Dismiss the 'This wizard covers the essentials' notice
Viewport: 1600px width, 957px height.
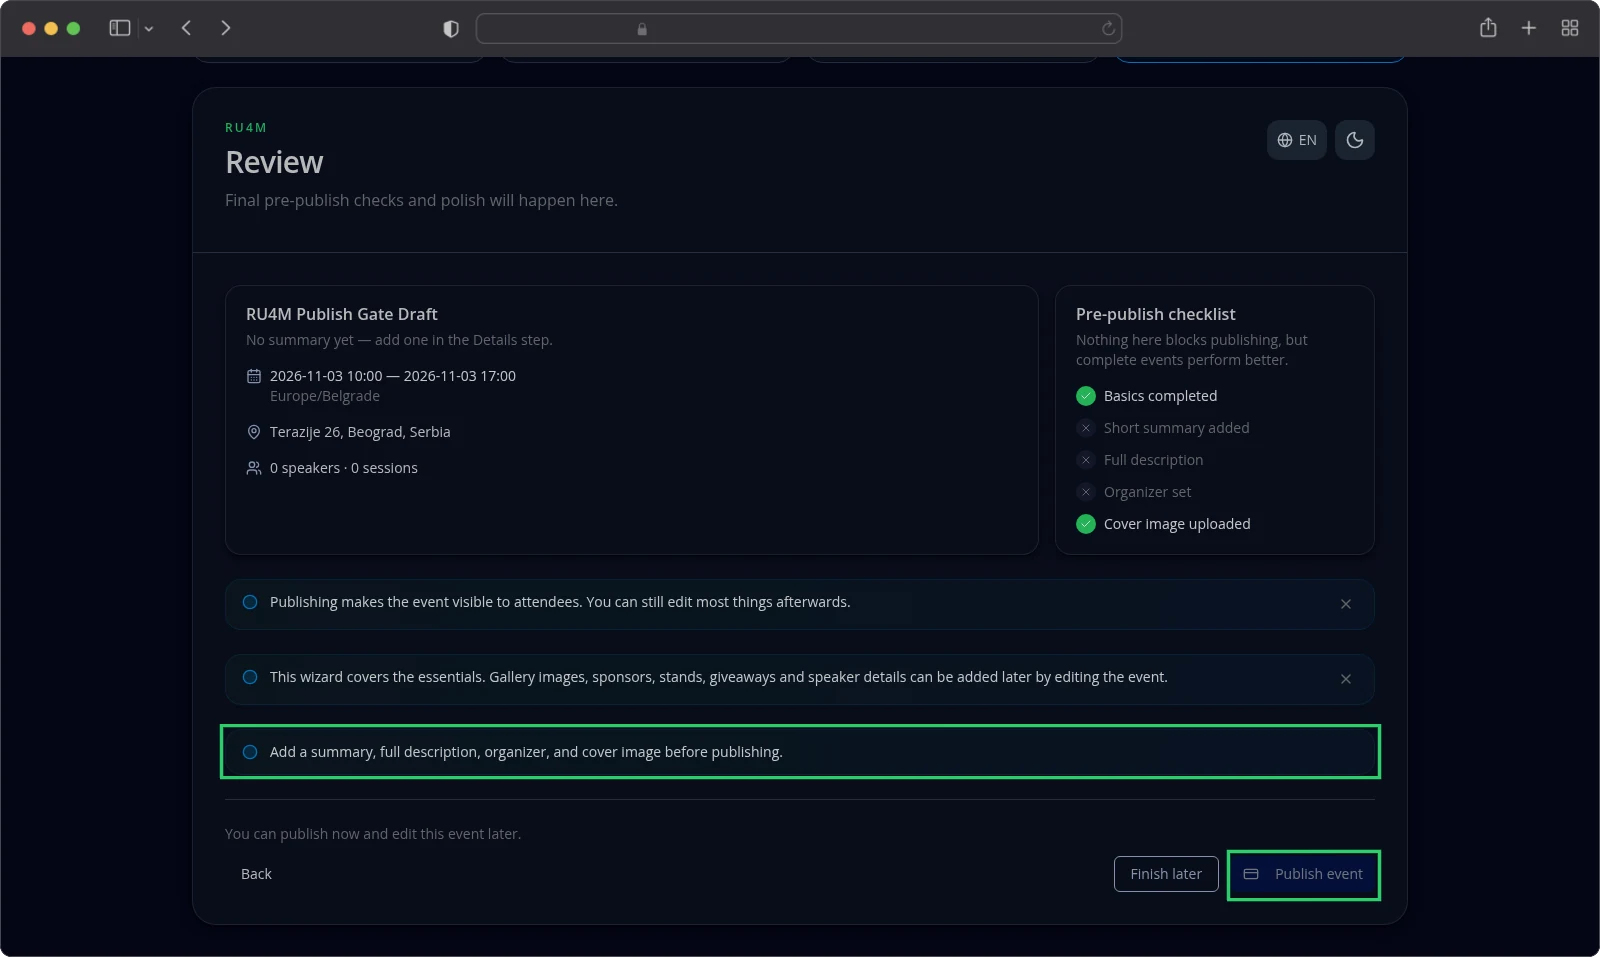(x=1346, y=679)
